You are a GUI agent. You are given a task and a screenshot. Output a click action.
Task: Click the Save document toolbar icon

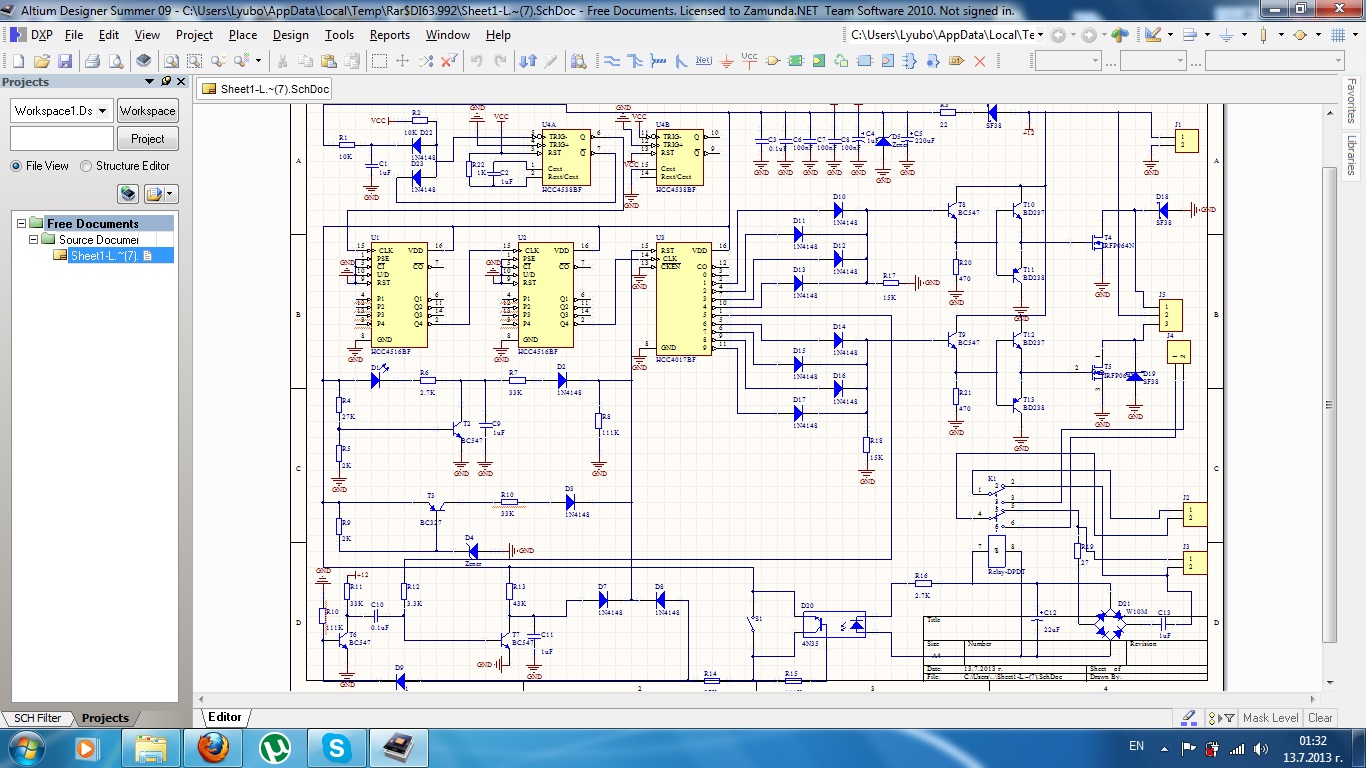click(x=65, y=61)
